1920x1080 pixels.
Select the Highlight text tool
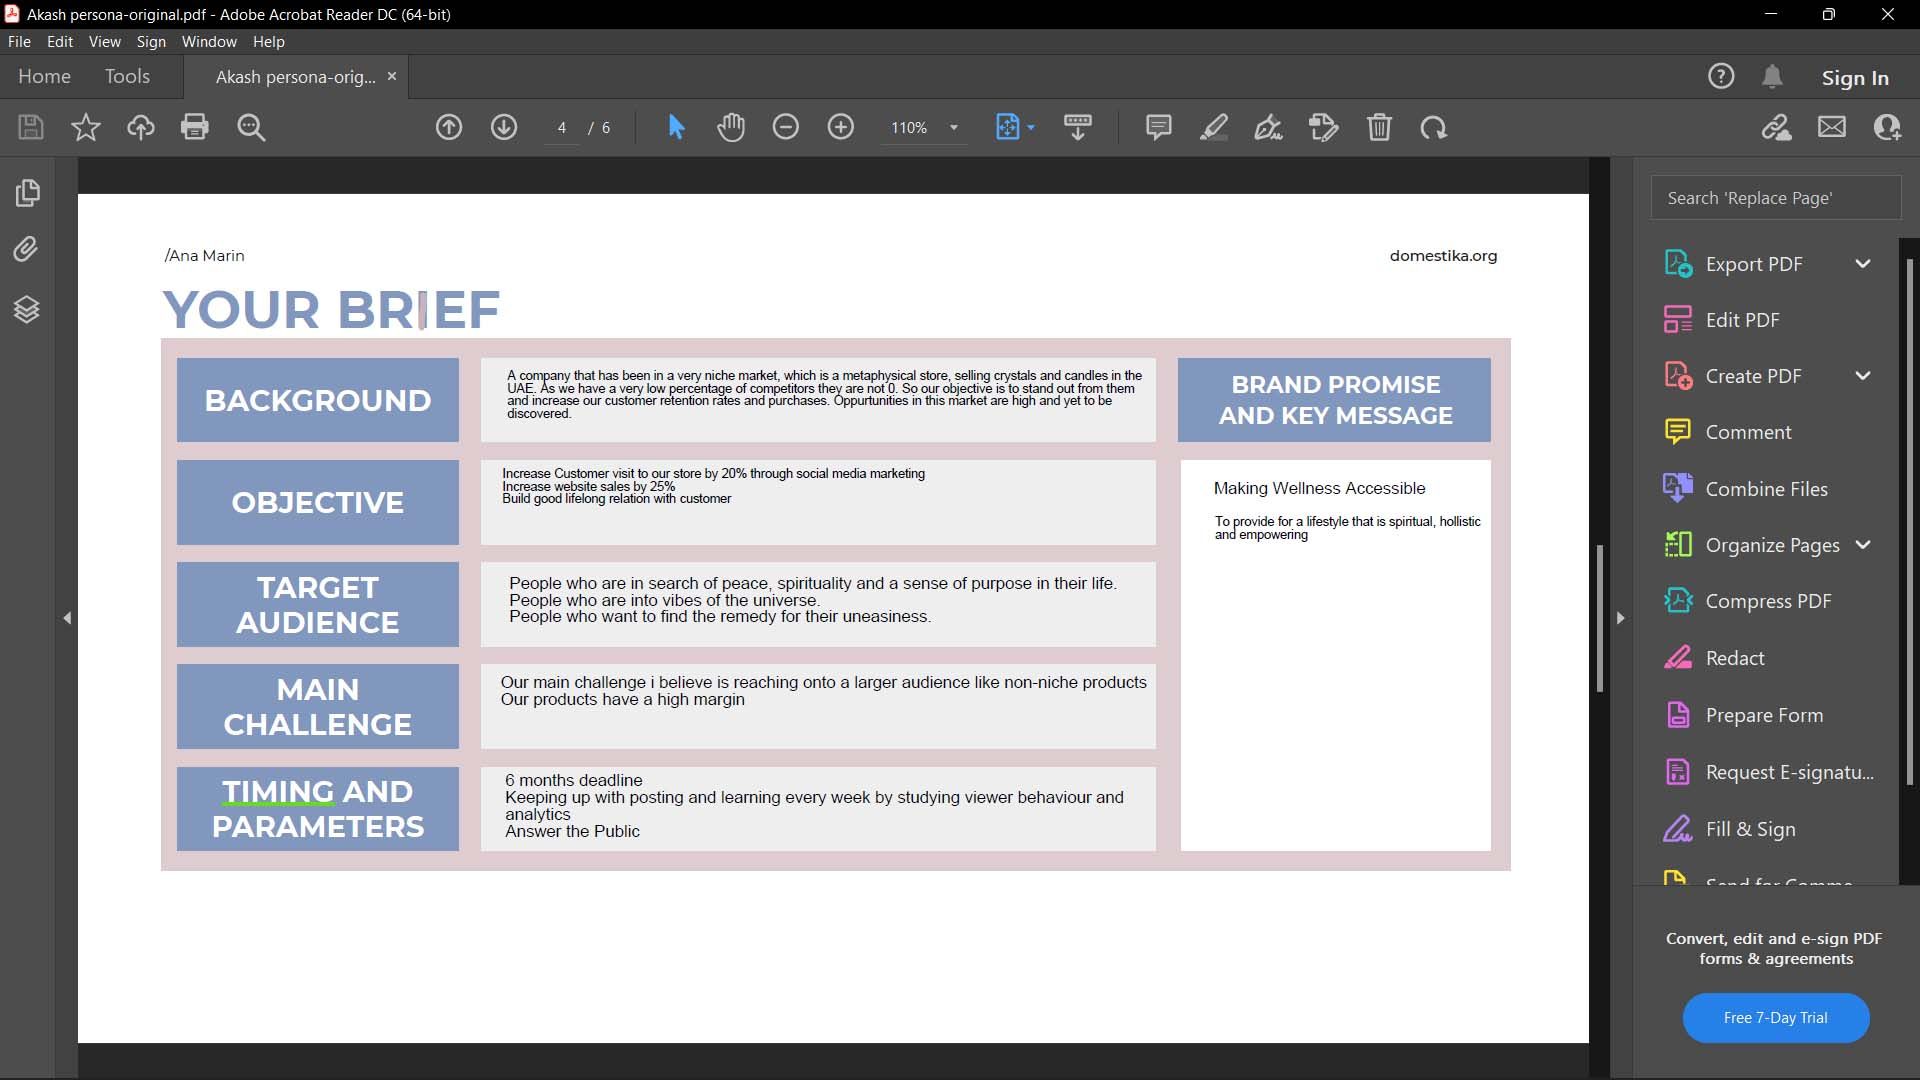click(1213, 127)
